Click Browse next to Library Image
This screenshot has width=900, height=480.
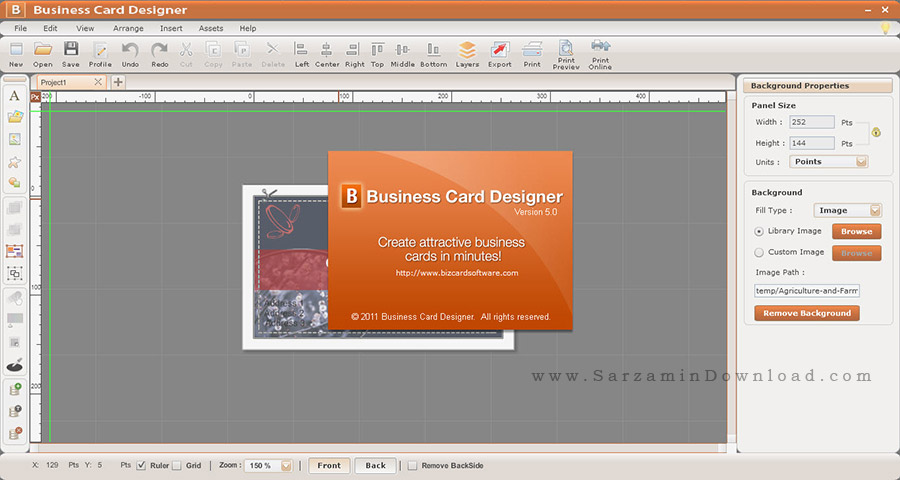[x=856, y=231]
